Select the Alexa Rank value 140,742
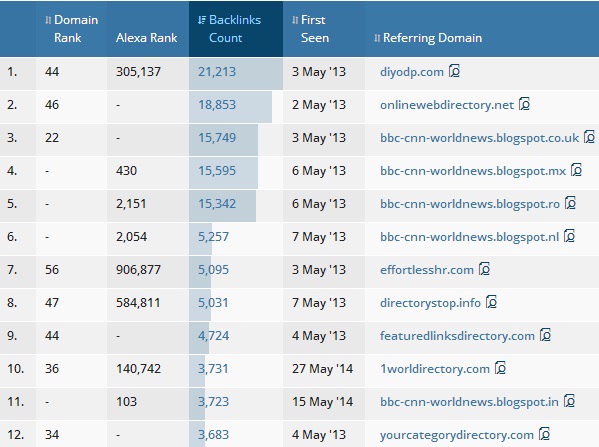 point(138,369)
